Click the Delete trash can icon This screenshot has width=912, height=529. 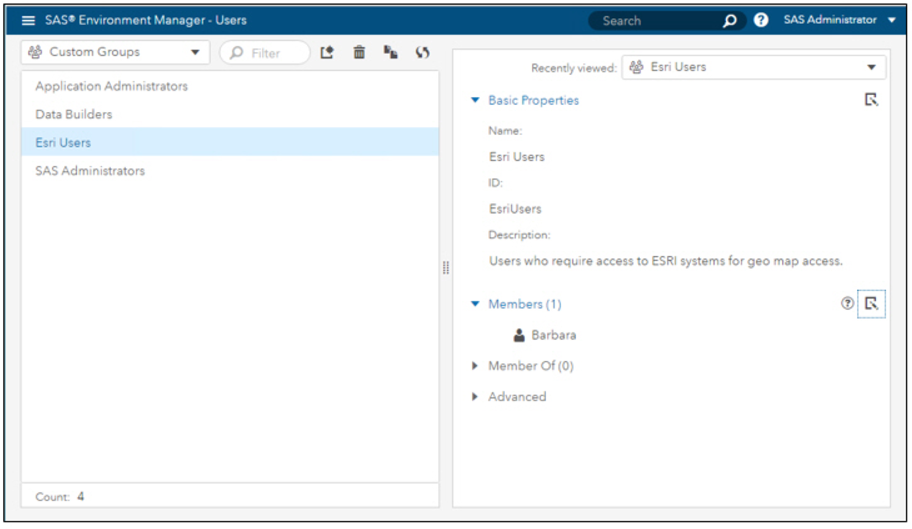359,52
